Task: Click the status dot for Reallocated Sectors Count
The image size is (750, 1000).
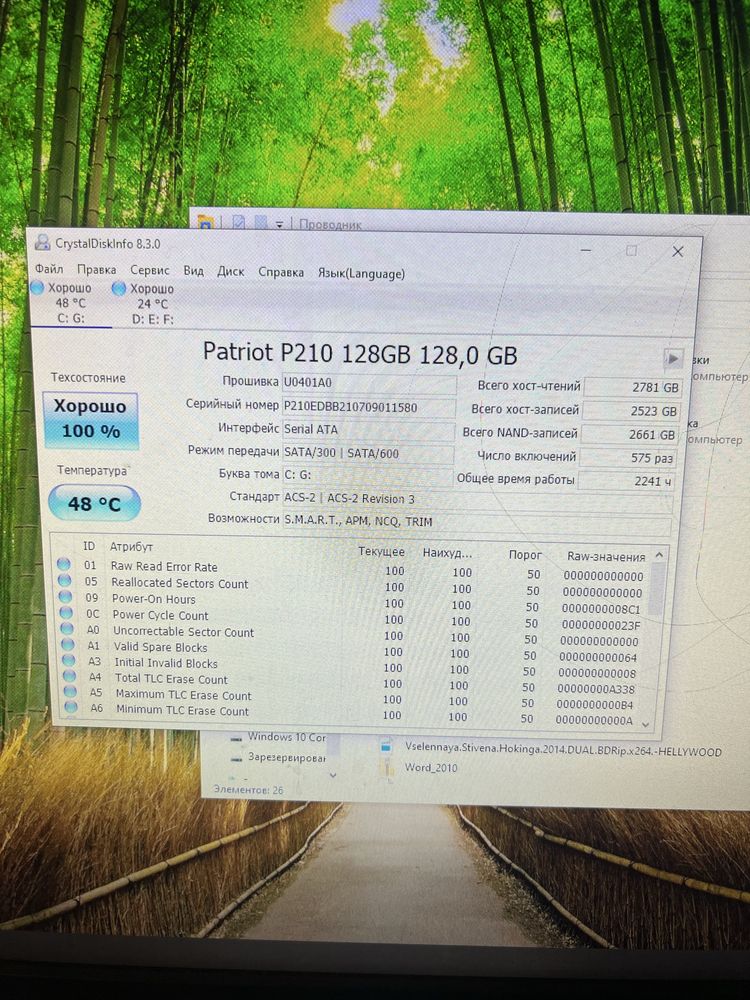Action: [x=64, y=580]
